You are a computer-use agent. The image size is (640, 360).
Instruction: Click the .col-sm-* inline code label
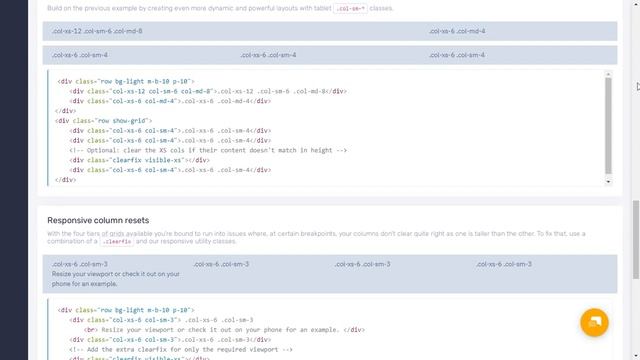[350, 8]
